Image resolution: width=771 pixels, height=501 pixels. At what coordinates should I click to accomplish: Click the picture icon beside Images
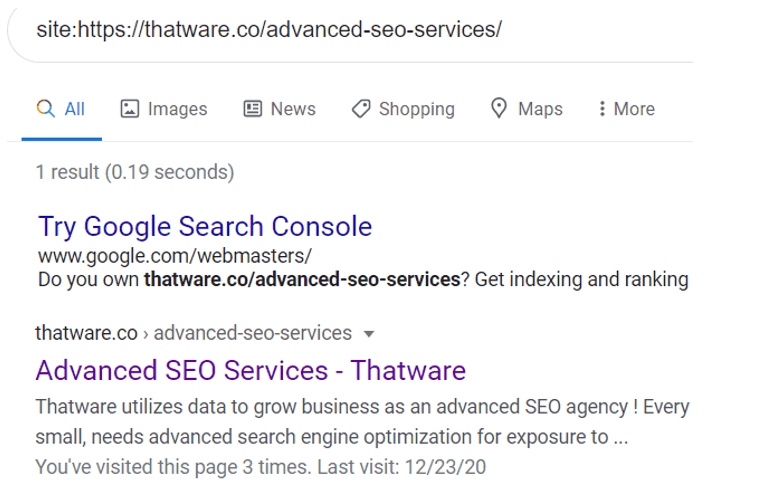pos(129,109)
